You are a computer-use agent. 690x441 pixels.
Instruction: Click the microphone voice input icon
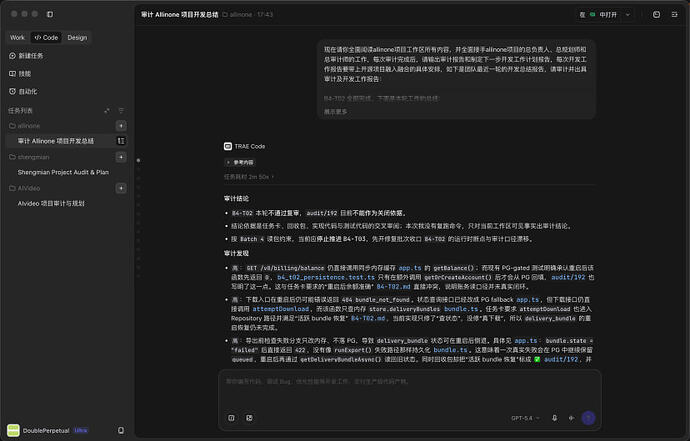pyautogui.click(x=554, y=418)
